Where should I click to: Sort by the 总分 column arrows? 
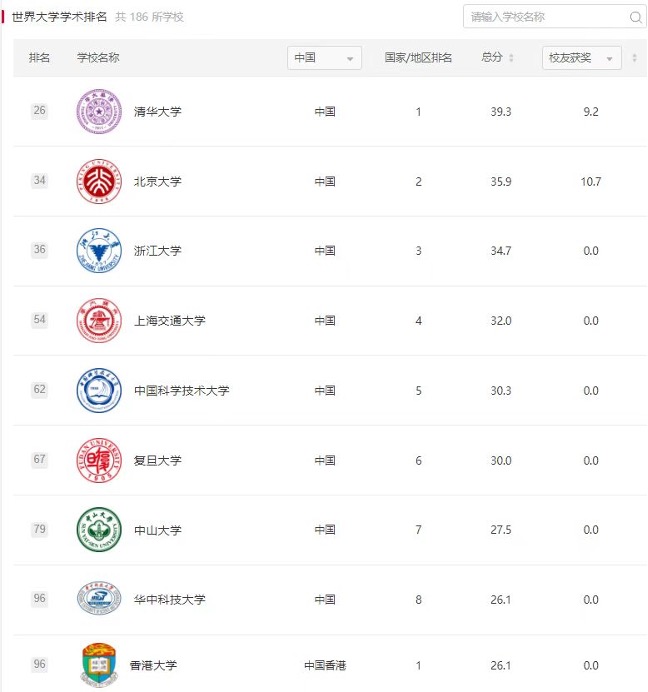[x=512, y=58]
